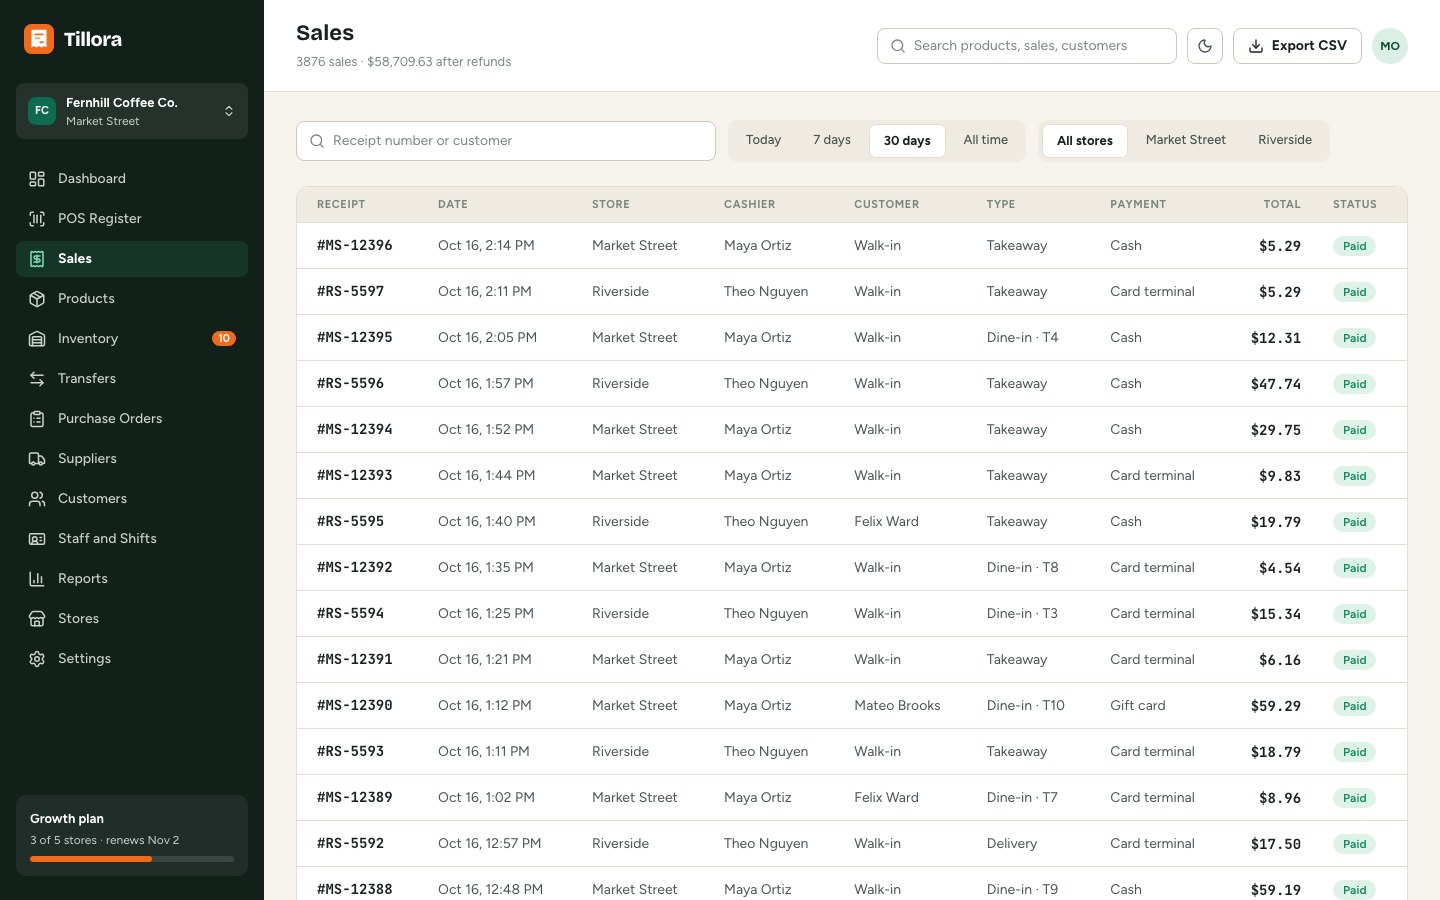1440x900 pixels.
Task: Click the TOTAL column header
Action: (x=1282, y=205)
